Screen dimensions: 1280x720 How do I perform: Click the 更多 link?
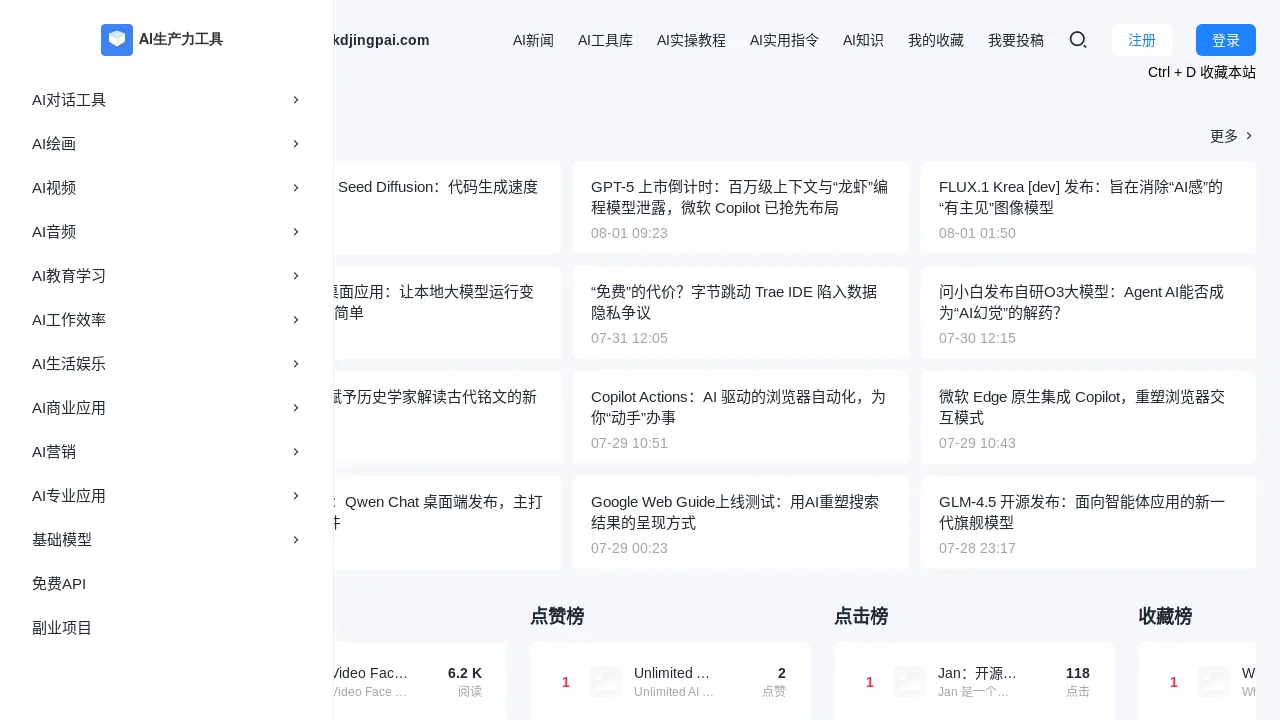[x=1231, y=136]
